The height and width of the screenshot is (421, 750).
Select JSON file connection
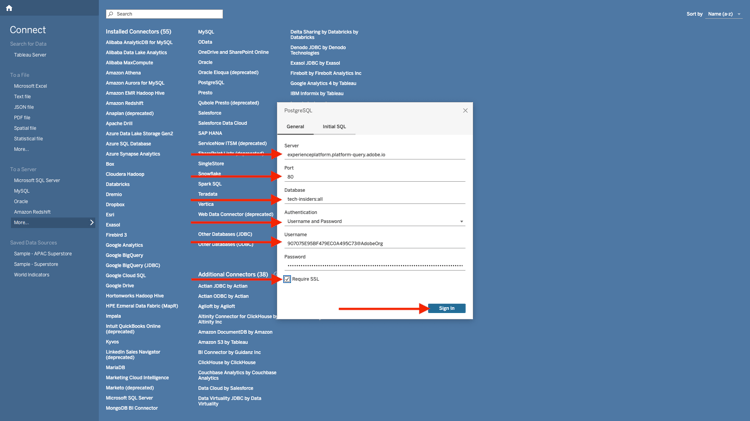click(x=24, y=107)
